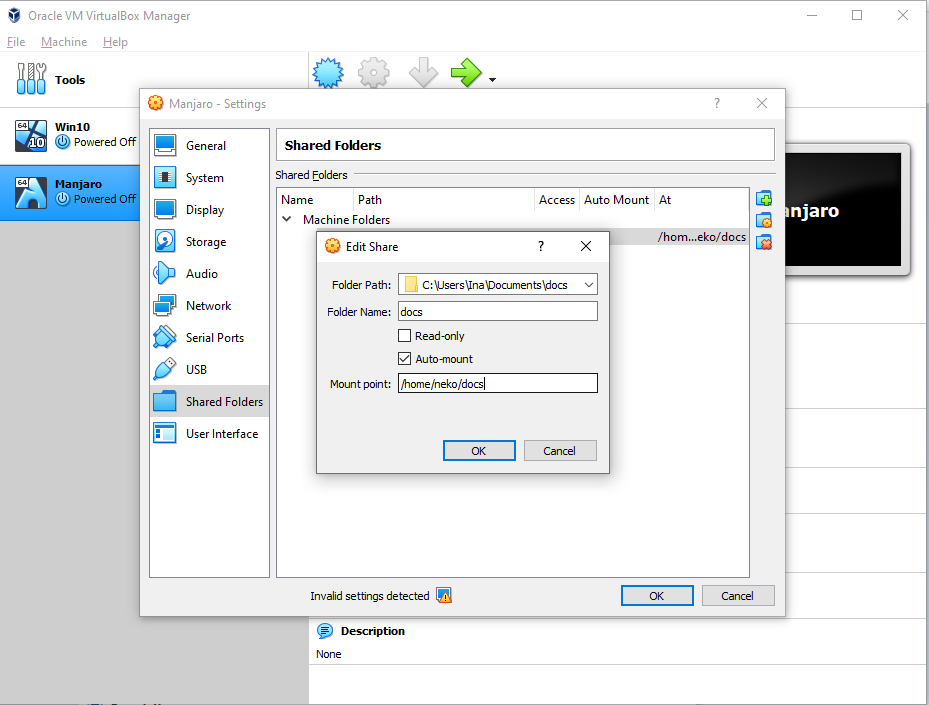Toggle the Read-only checkbox

tap(405, 336)
